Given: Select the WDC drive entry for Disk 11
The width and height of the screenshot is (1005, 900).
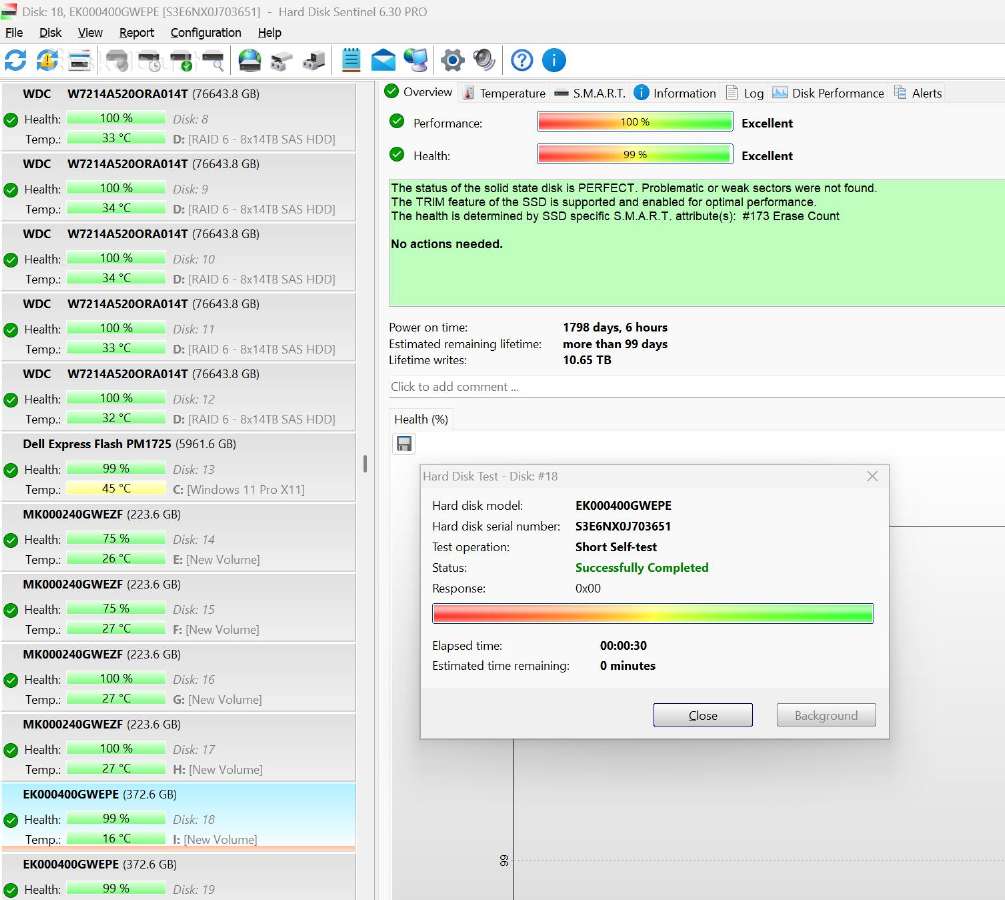Looking at the screenshot, I should (178, 327).
